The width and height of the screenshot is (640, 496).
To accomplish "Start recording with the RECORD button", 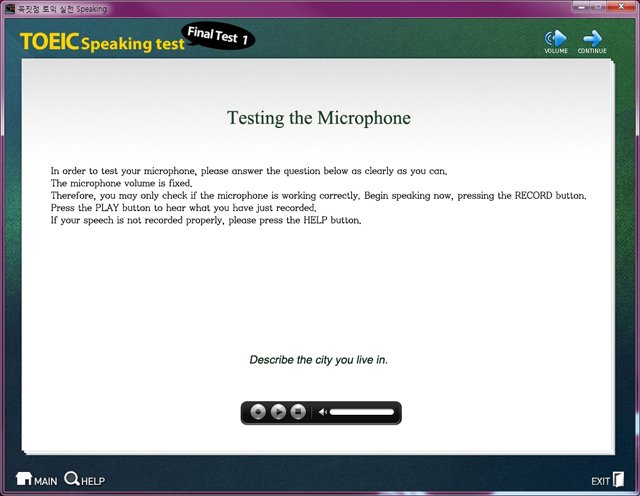I will 258,412.
